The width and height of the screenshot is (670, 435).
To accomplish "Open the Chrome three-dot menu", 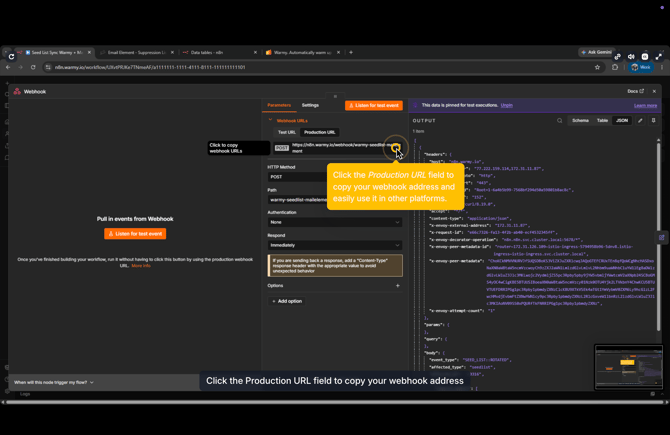I will pos(662,67).
